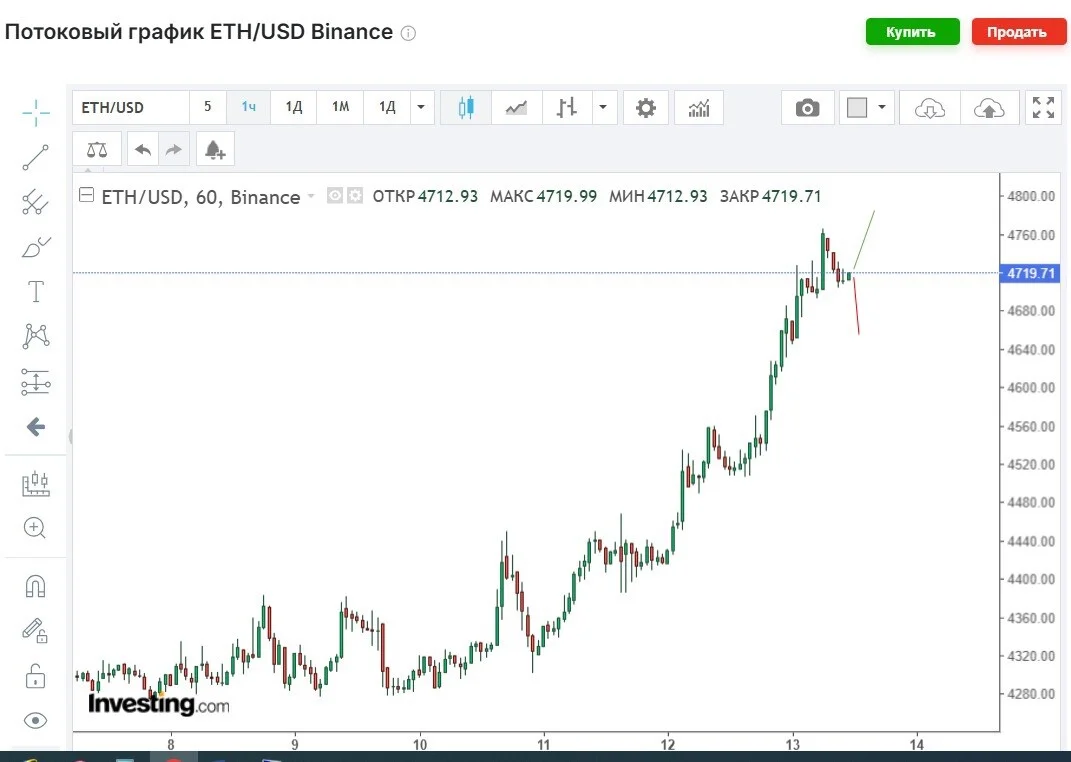Image resolution: width=1071 pixels, height=762 pixels.
Task: Switch to area line chart style
Action: [x=516, y=108]
